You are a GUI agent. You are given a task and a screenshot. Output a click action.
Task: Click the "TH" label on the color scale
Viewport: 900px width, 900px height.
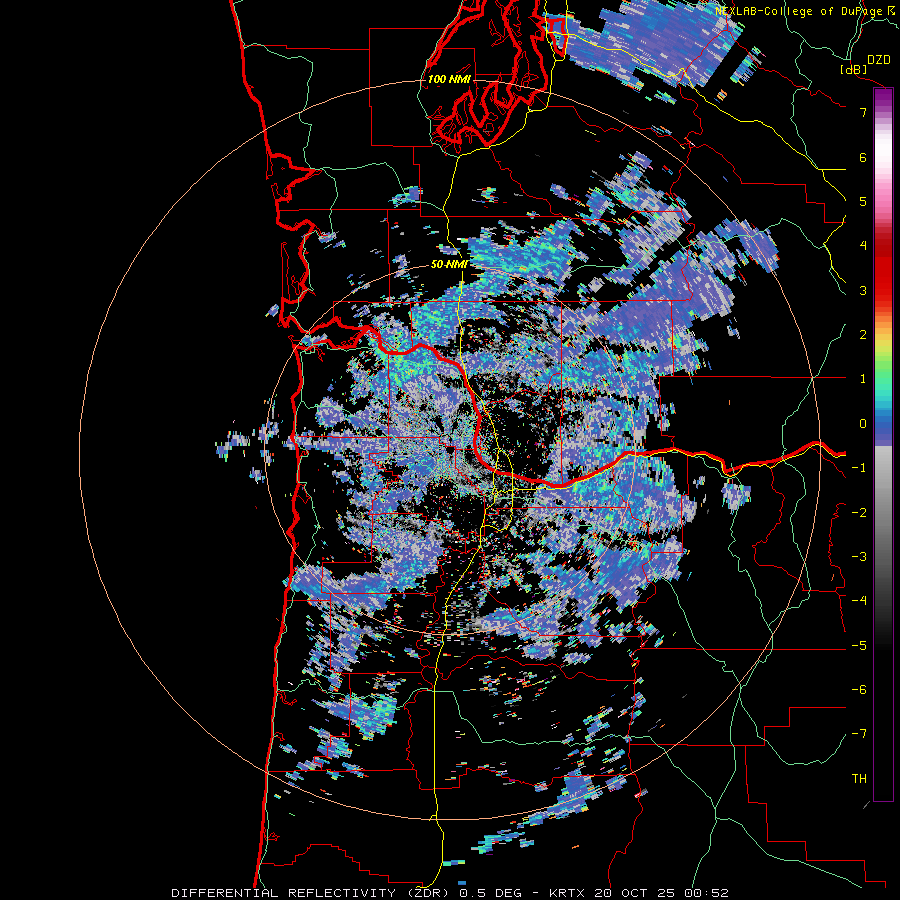(x=859, y=779)
